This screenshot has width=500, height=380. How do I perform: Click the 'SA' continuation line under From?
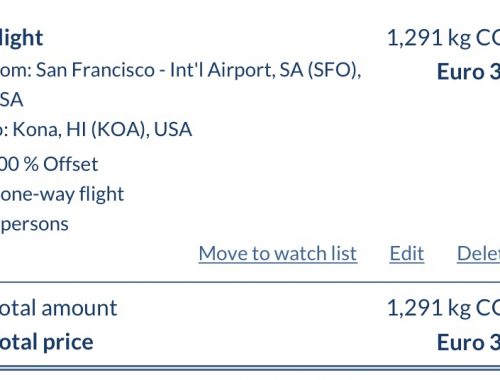coord(11,100)
